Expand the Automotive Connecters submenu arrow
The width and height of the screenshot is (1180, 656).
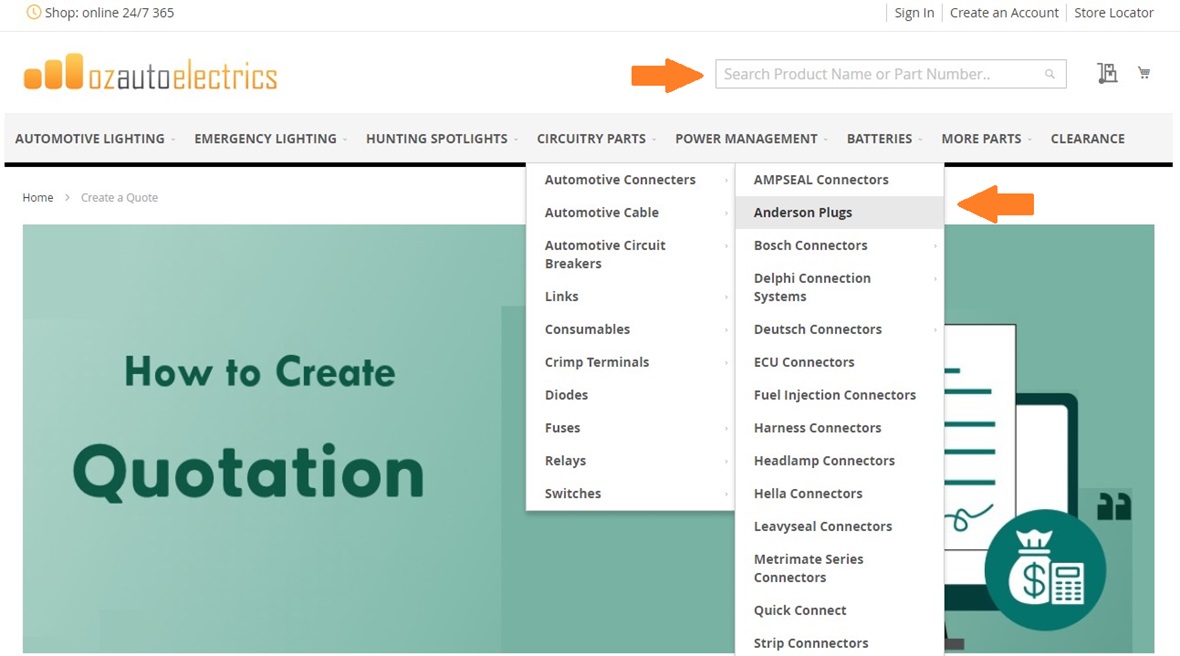click(x=726, y=180)
